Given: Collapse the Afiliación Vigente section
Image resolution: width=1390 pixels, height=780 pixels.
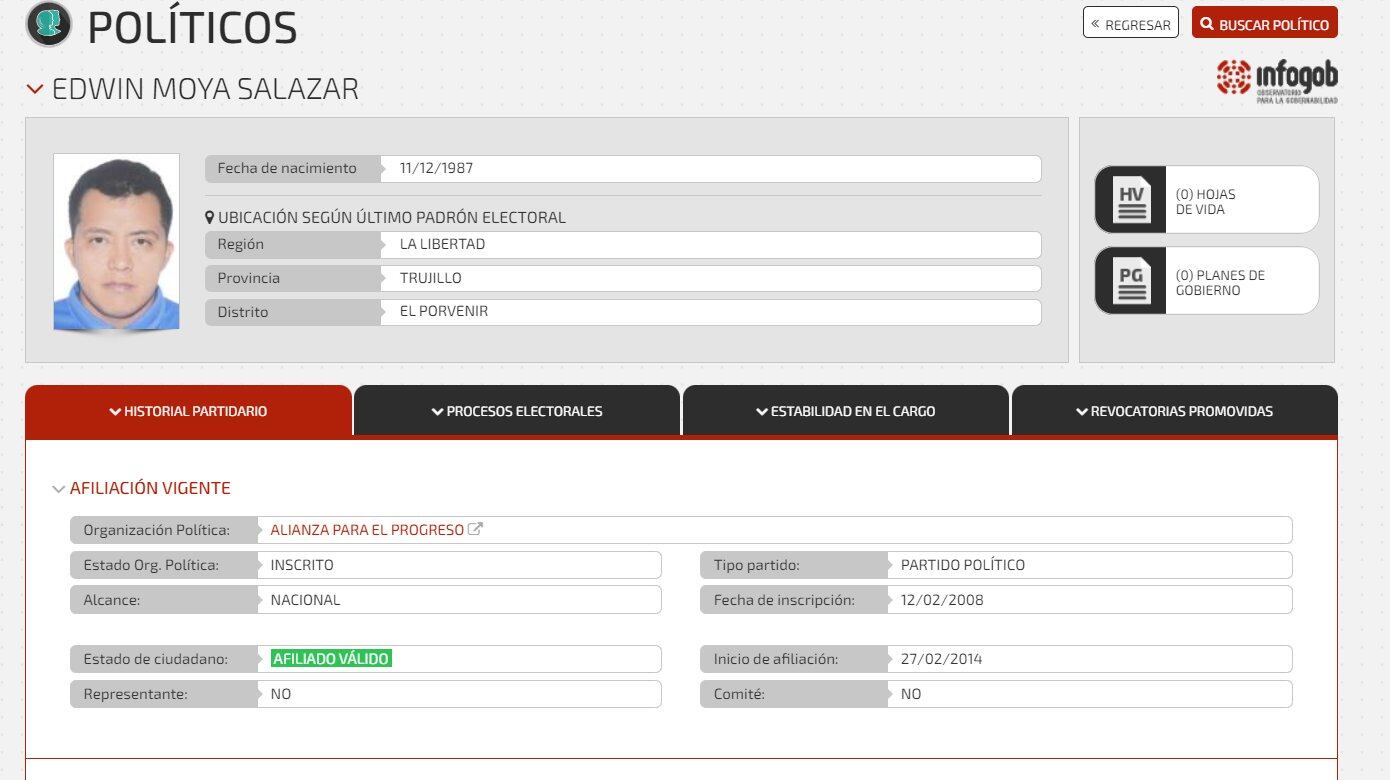Looking at the screenshot, I should 58,489.
